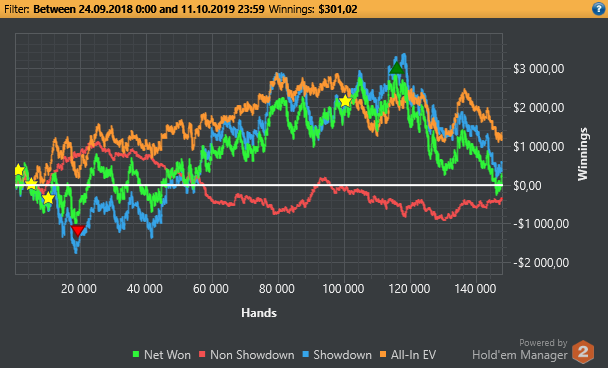Click the blue Showdown legend swatch
608x368 pixels.
click(305, 354)
